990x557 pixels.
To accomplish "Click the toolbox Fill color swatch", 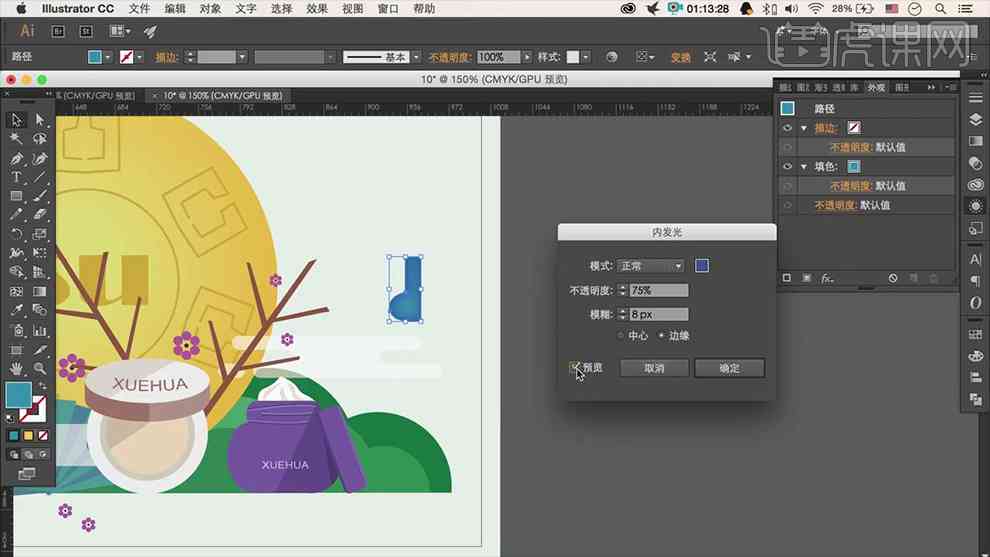I will coord(18,395).
